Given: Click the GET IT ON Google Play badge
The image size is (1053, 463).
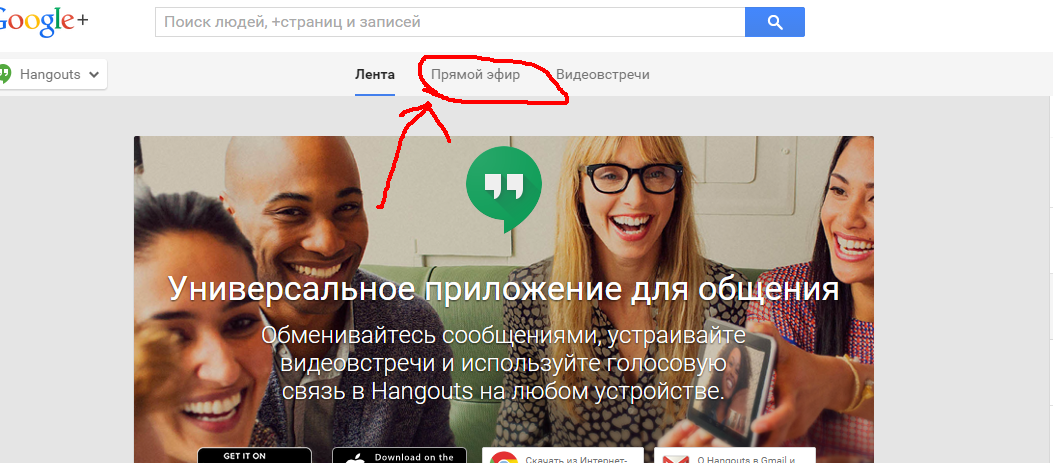Looking at the screenshot, I should (254, 456).
